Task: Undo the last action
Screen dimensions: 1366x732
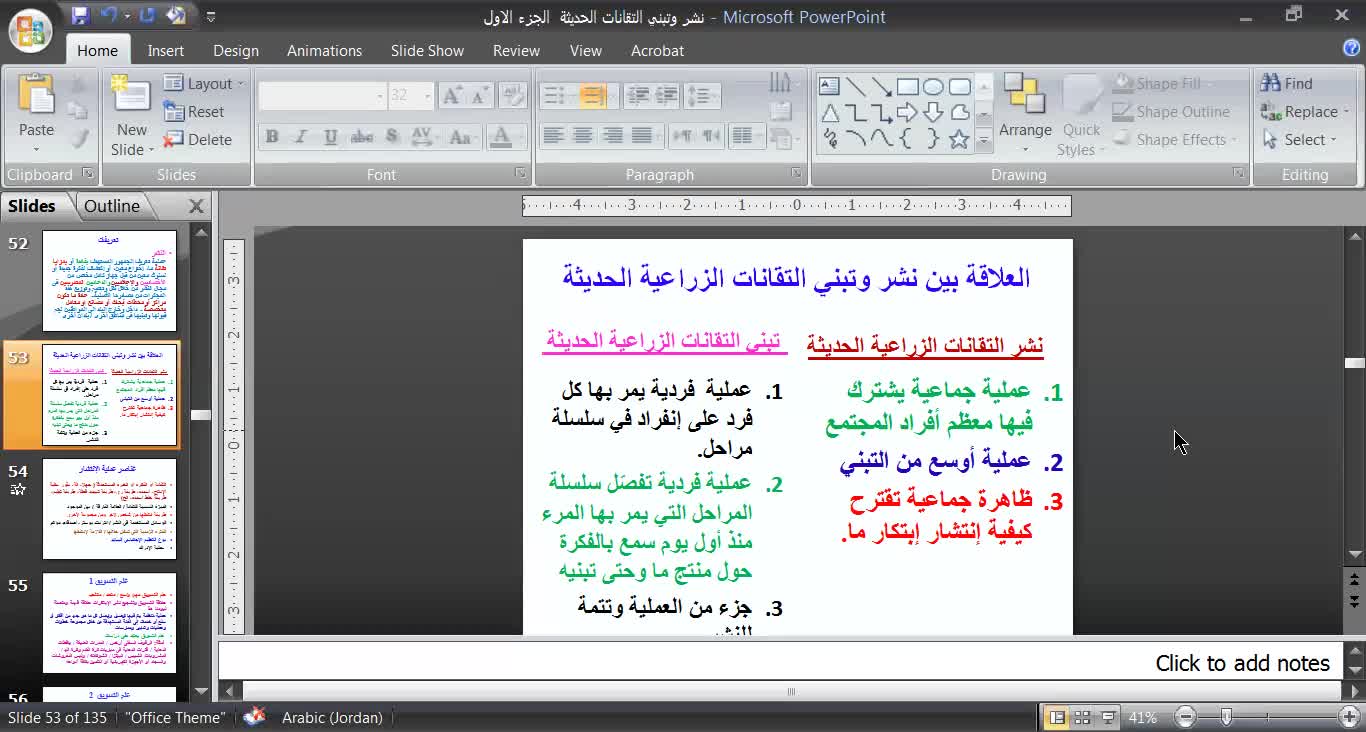Action: [109, 16]
